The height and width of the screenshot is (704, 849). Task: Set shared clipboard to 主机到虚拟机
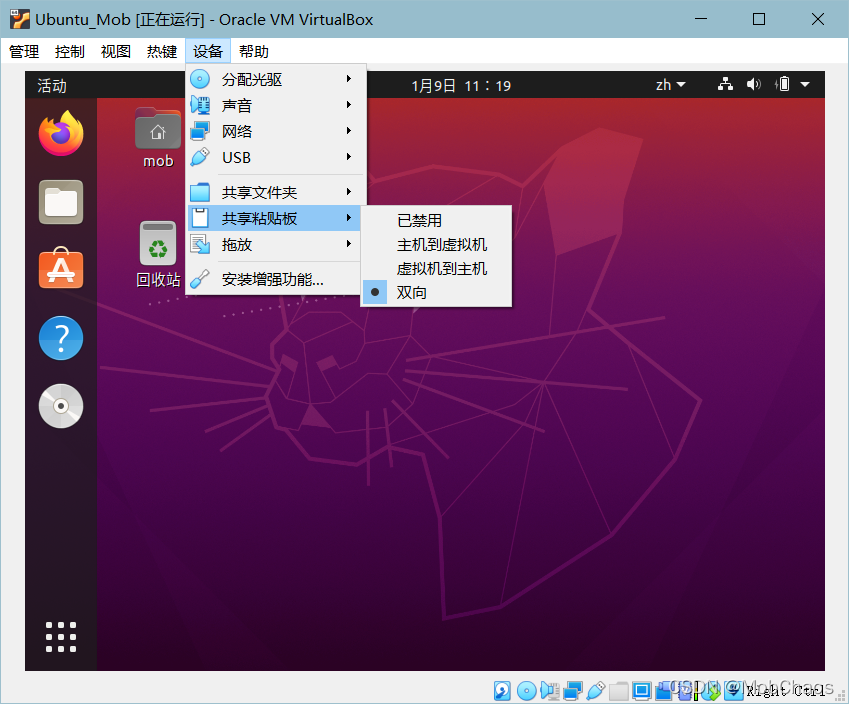[x=436, y=245]
